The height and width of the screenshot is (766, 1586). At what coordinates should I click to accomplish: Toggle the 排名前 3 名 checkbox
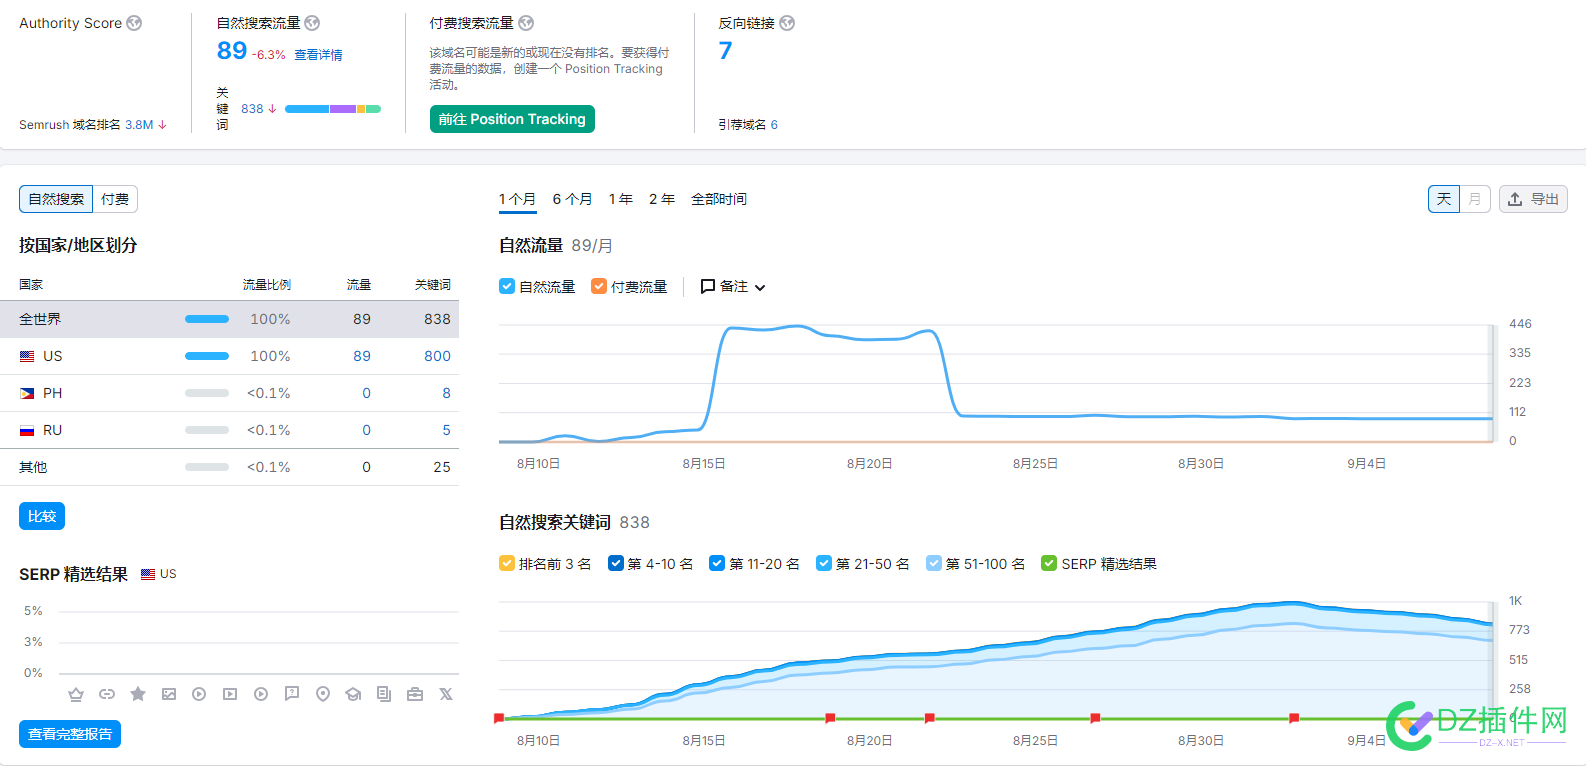click(507, 563)
